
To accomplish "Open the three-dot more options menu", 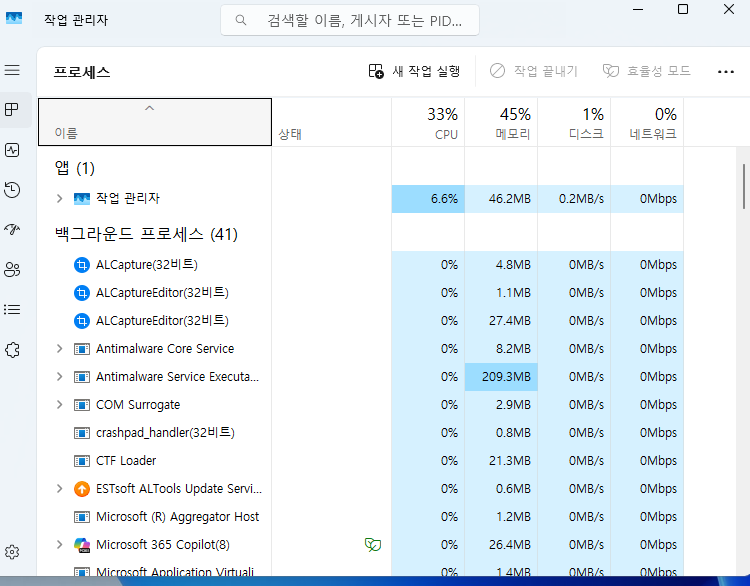I will tap(726, 72).
